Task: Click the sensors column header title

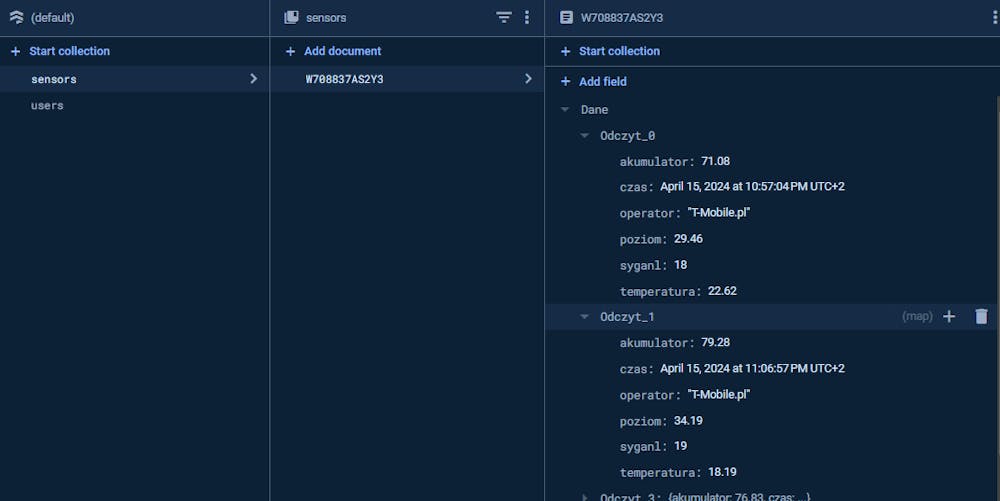Action: pyautogui.click(x=326, y=18)
